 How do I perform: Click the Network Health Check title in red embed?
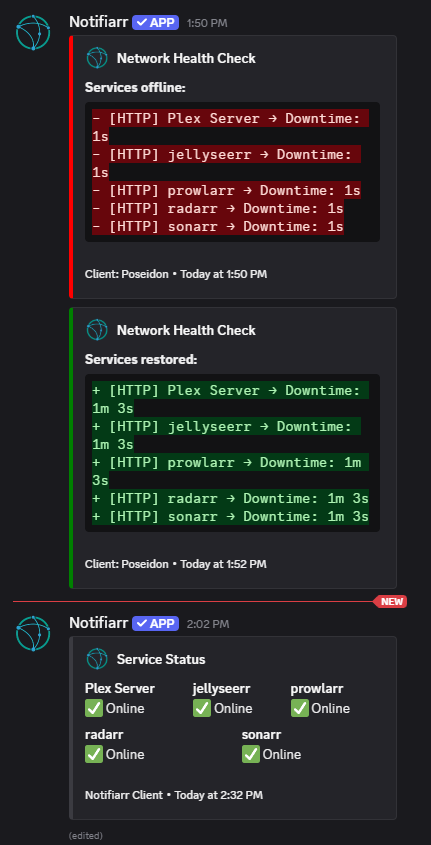click(x=186, y=58)
